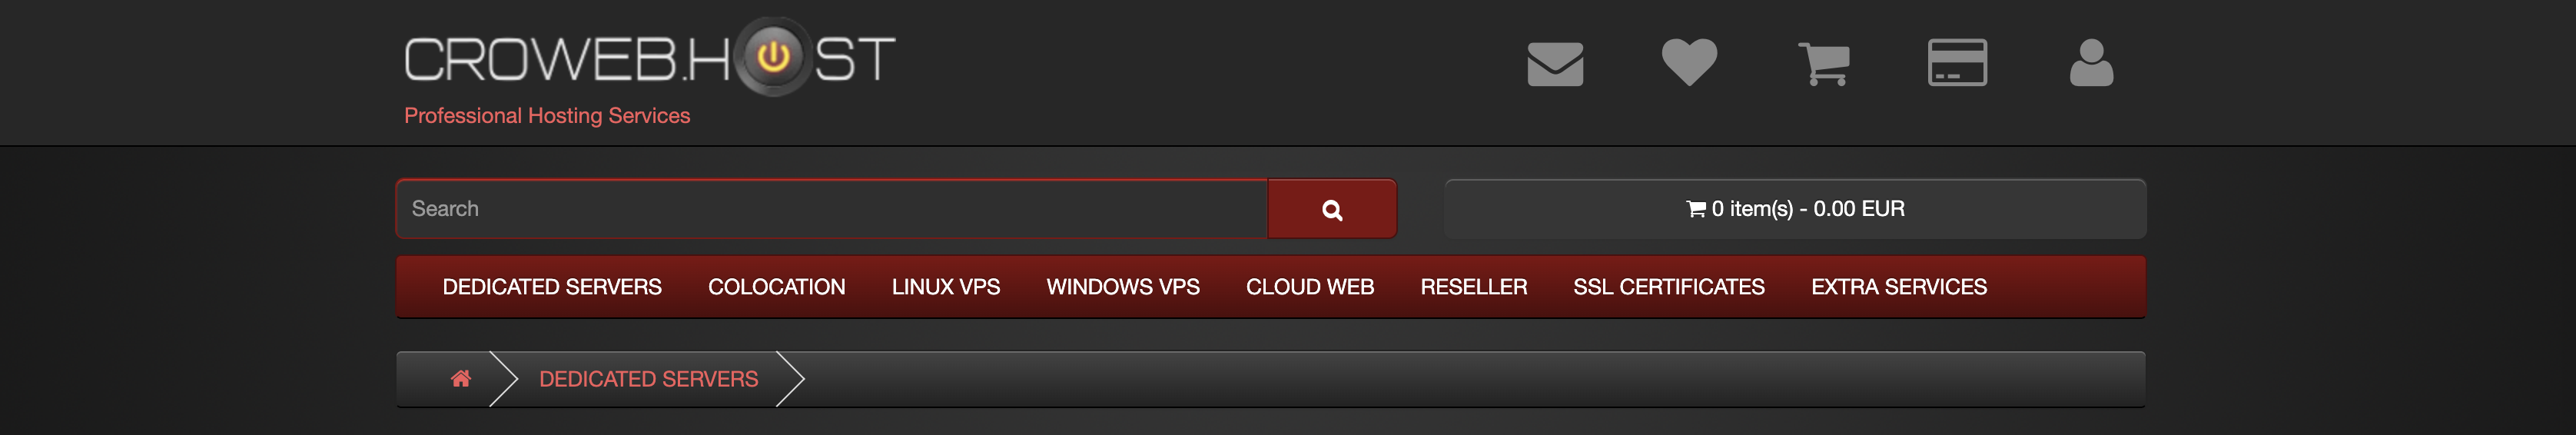This screenshot has height=435, width=2576.
Task: Expand the 0 item(s) cart dropdown
Action: pos(1795,209)
